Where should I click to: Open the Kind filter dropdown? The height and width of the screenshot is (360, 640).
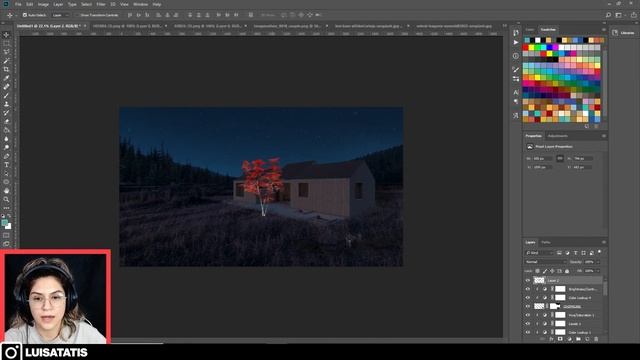[x=539, y=253]
